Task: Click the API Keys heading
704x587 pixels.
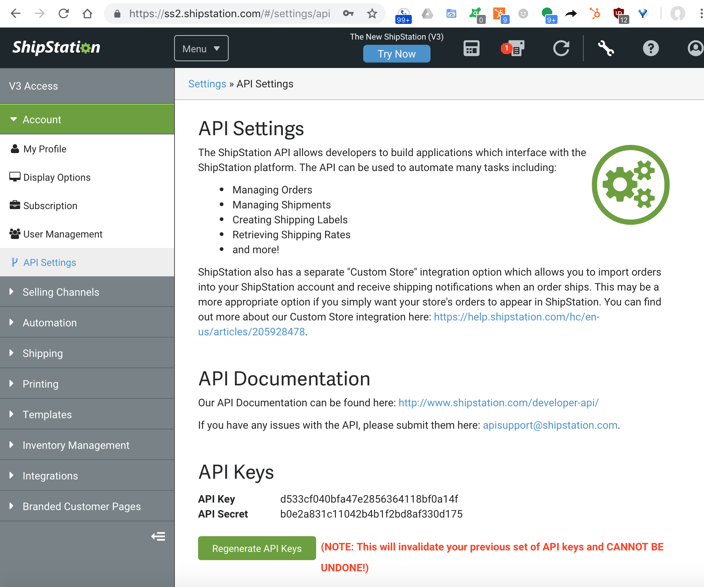Action: point(236,472)
